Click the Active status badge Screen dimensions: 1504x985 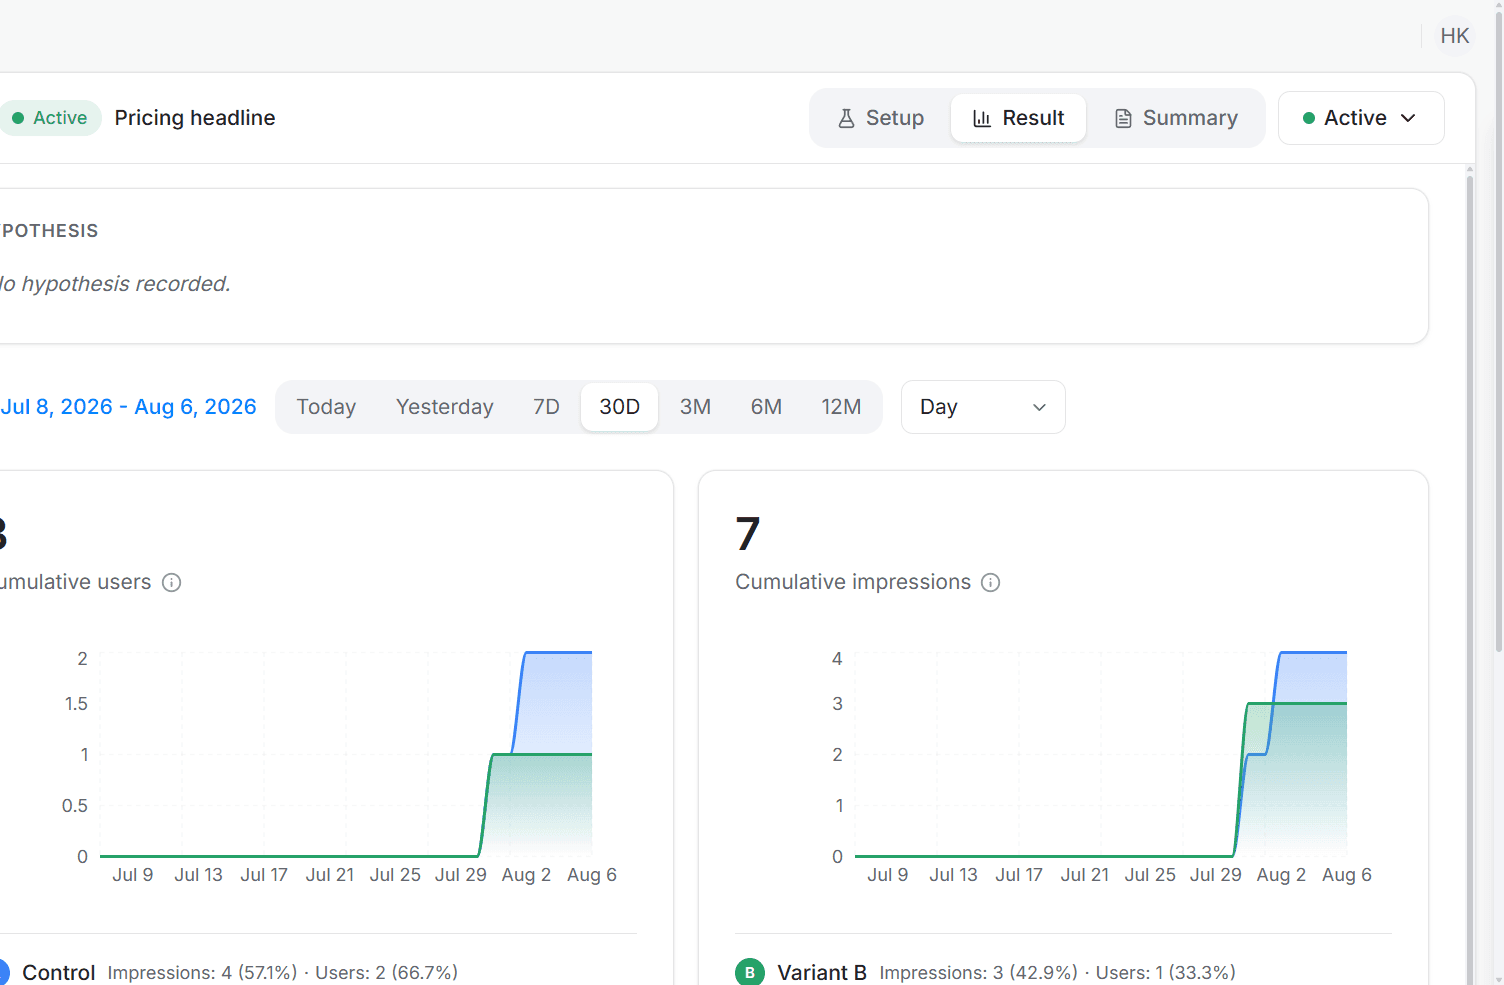(50, 118)
